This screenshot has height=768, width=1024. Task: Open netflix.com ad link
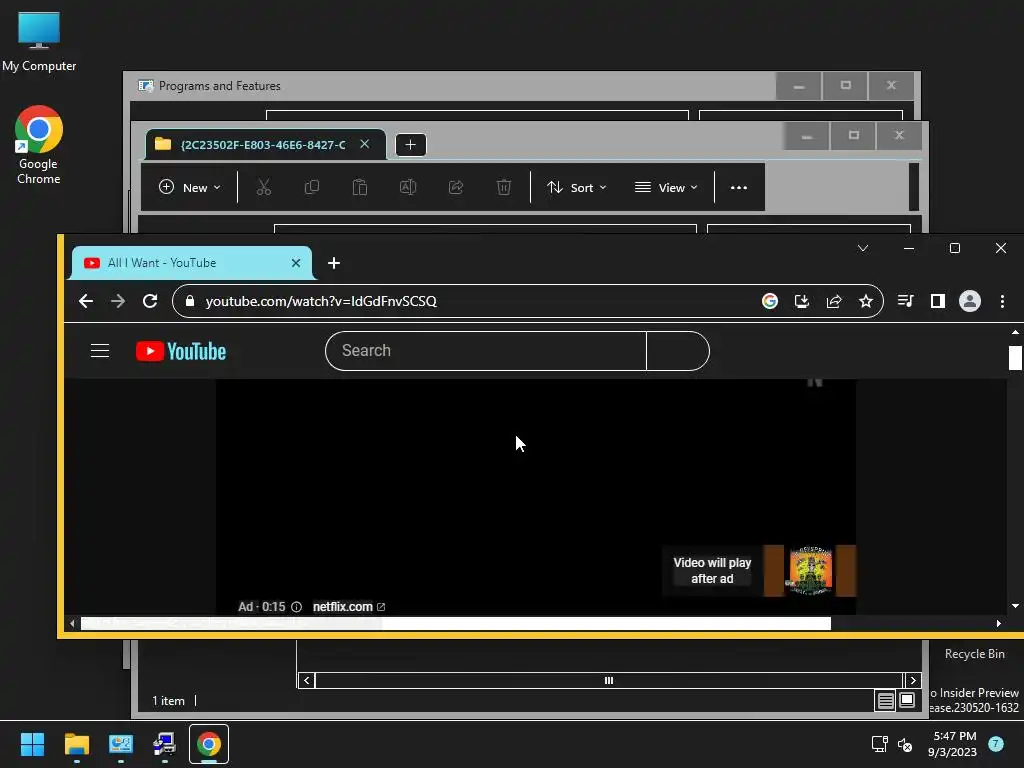point(349,607)
